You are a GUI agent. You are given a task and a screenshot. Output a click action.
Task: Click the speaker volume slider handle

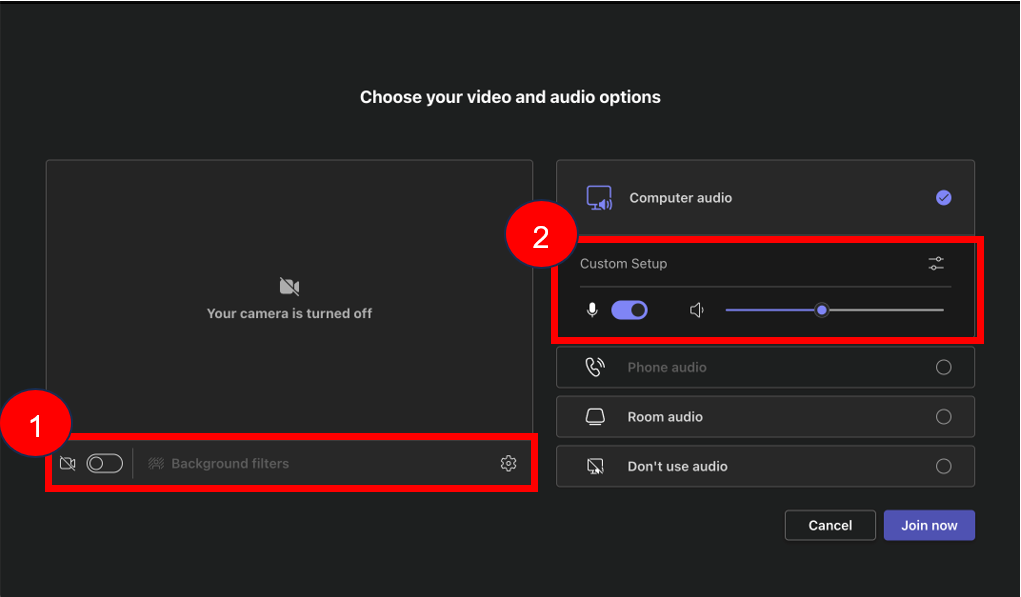[x=822, y=310]
